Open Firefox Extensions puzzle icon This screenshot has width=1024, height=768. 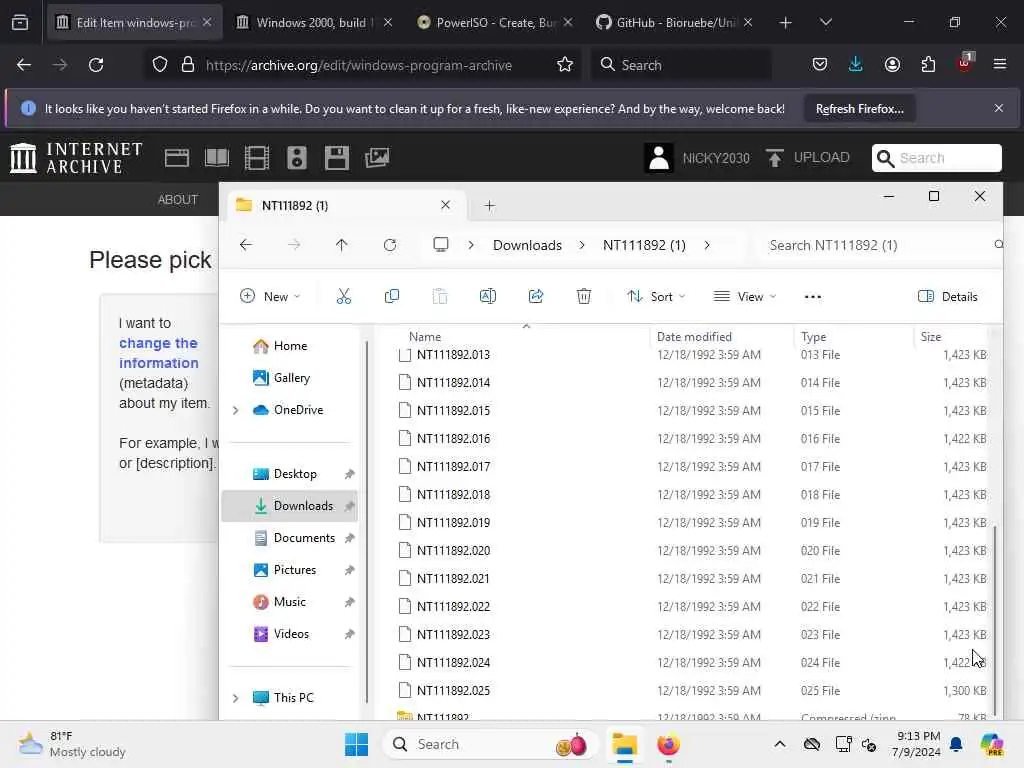(x=928, y=65)
